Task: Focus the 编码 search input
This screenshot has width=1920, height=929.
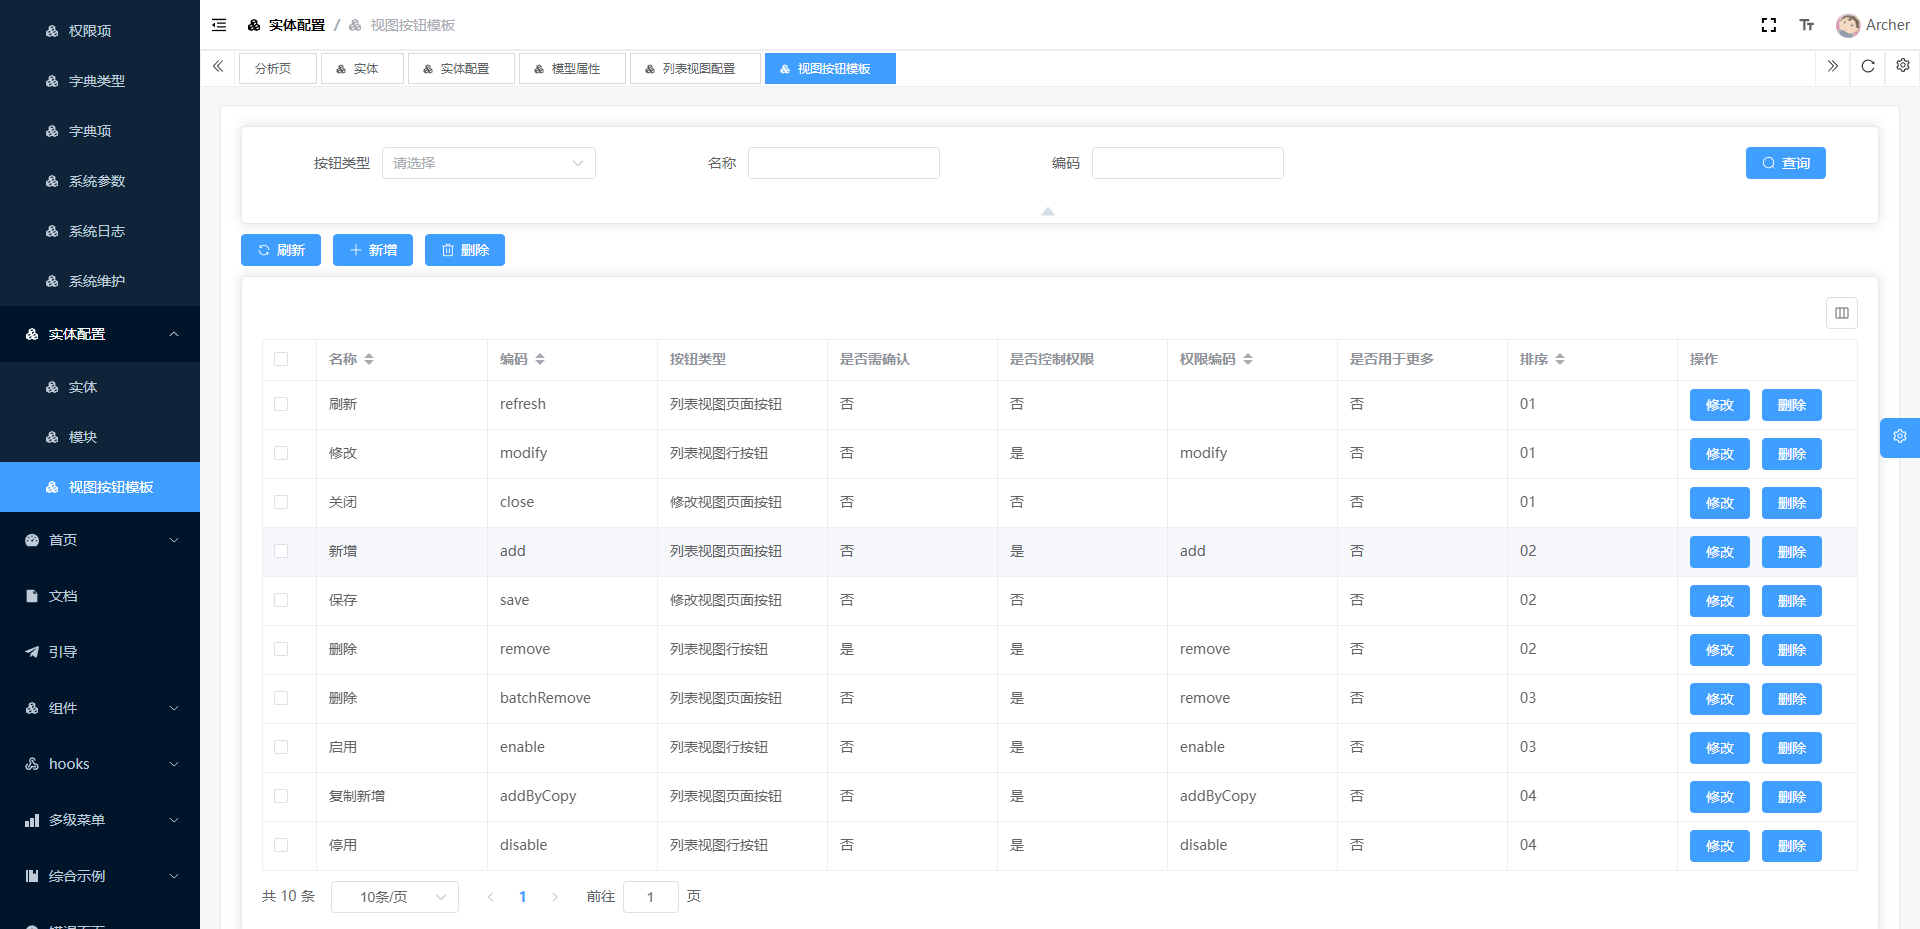Action: [x=1188, y=163]
